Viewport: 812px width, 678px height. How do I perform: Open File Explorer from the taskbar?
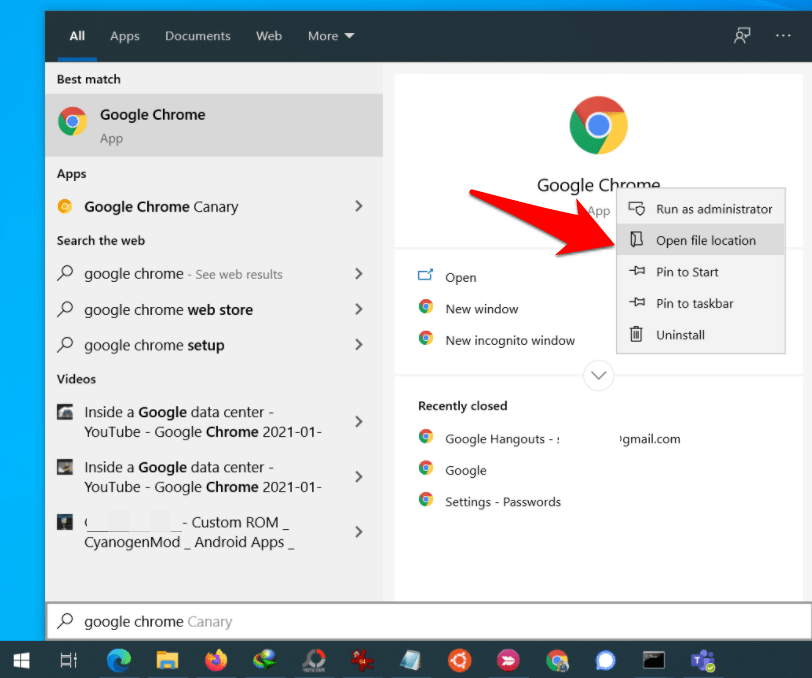coord(167,660)
